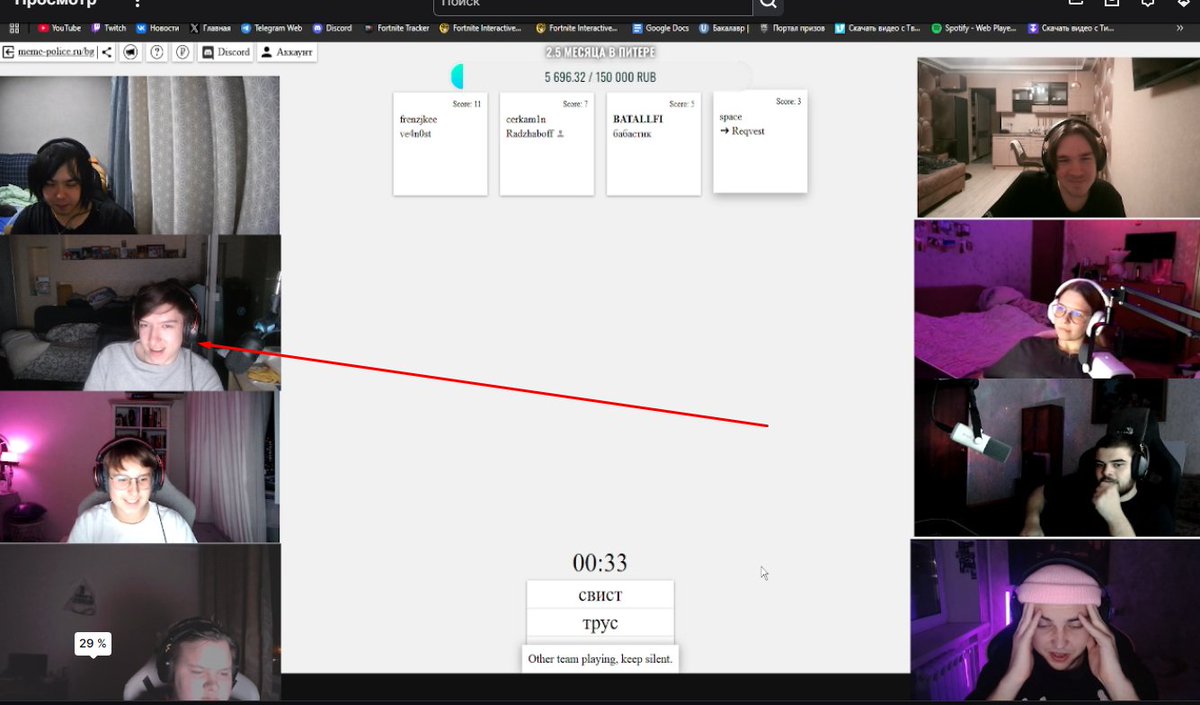Select the team card with BATALLFI and бабастик
The image size is (1200, 705).
click(x=653, y=143)
